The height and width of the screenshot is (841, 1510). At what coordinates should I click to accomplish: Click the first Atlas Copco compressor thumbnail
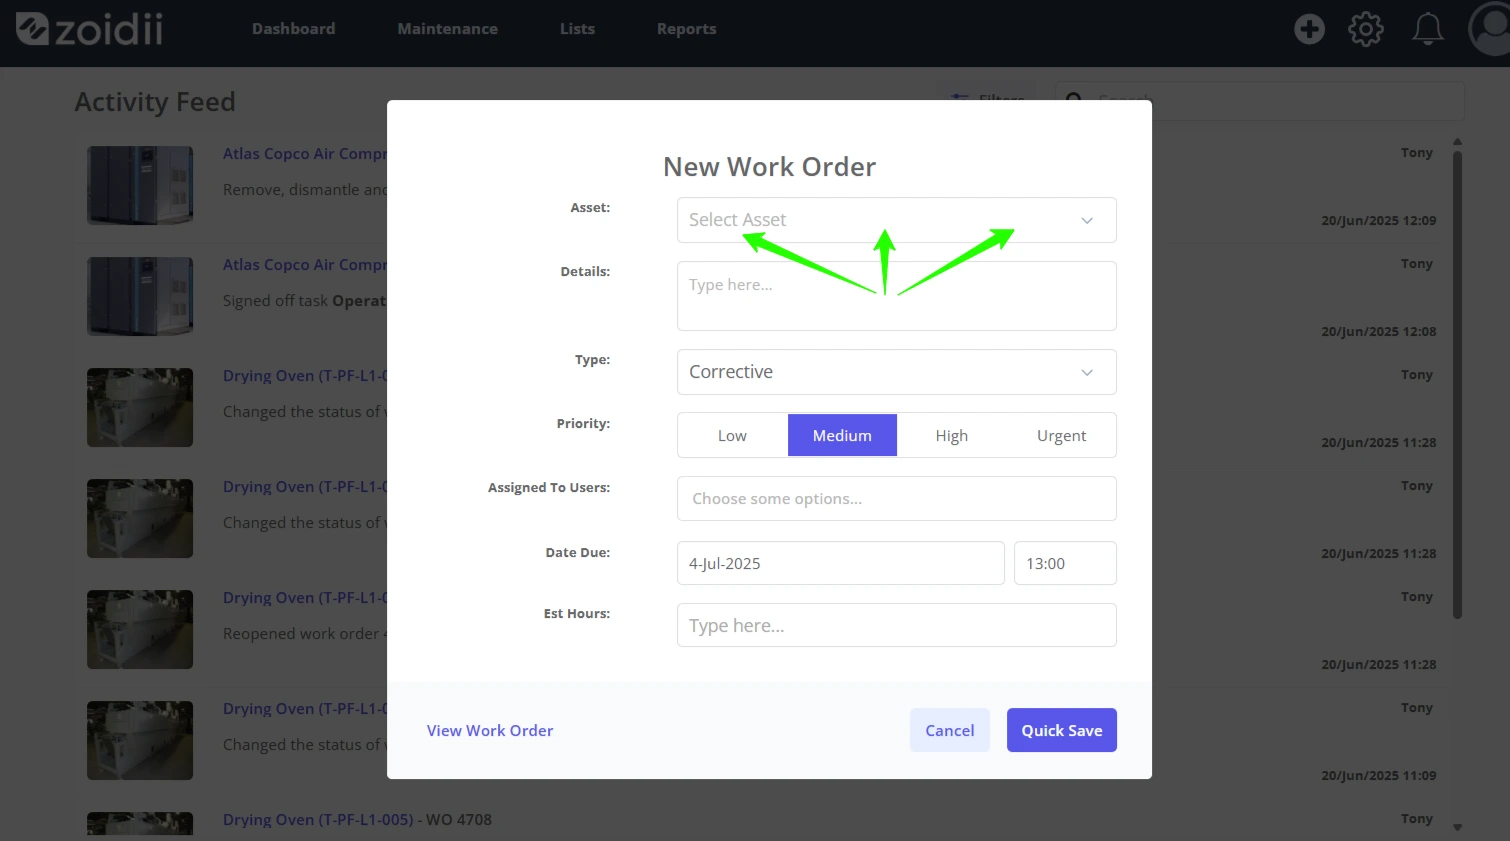coord(140,185)
